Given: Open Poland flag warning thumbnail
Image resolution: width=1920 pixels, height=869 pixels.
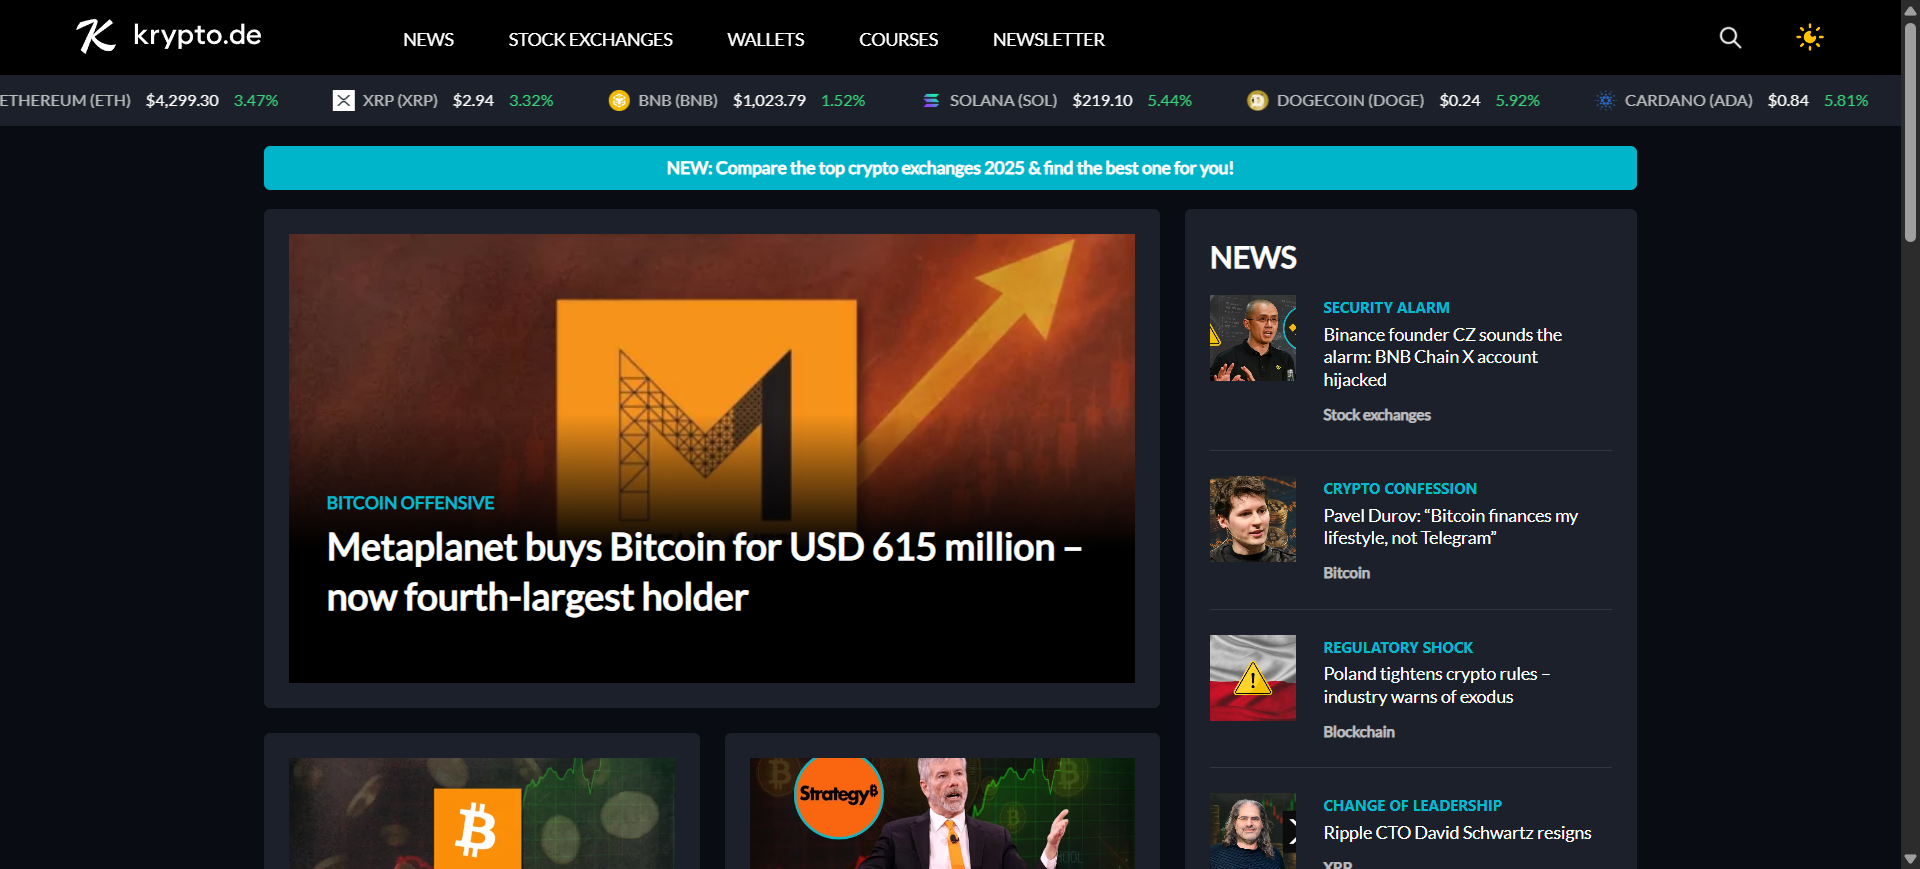Looking at the screenshot, I should (x=1252, y=678).
